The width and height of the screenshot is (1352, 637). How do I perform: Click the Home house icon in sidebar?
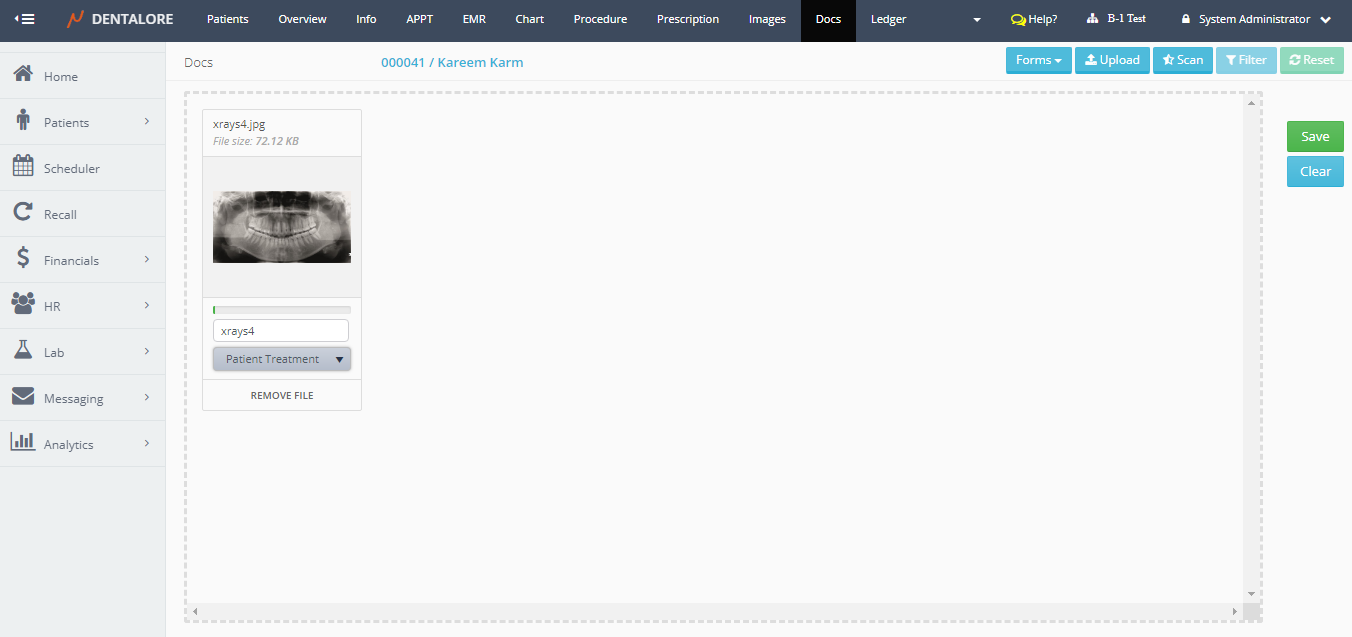click(23, 75)
